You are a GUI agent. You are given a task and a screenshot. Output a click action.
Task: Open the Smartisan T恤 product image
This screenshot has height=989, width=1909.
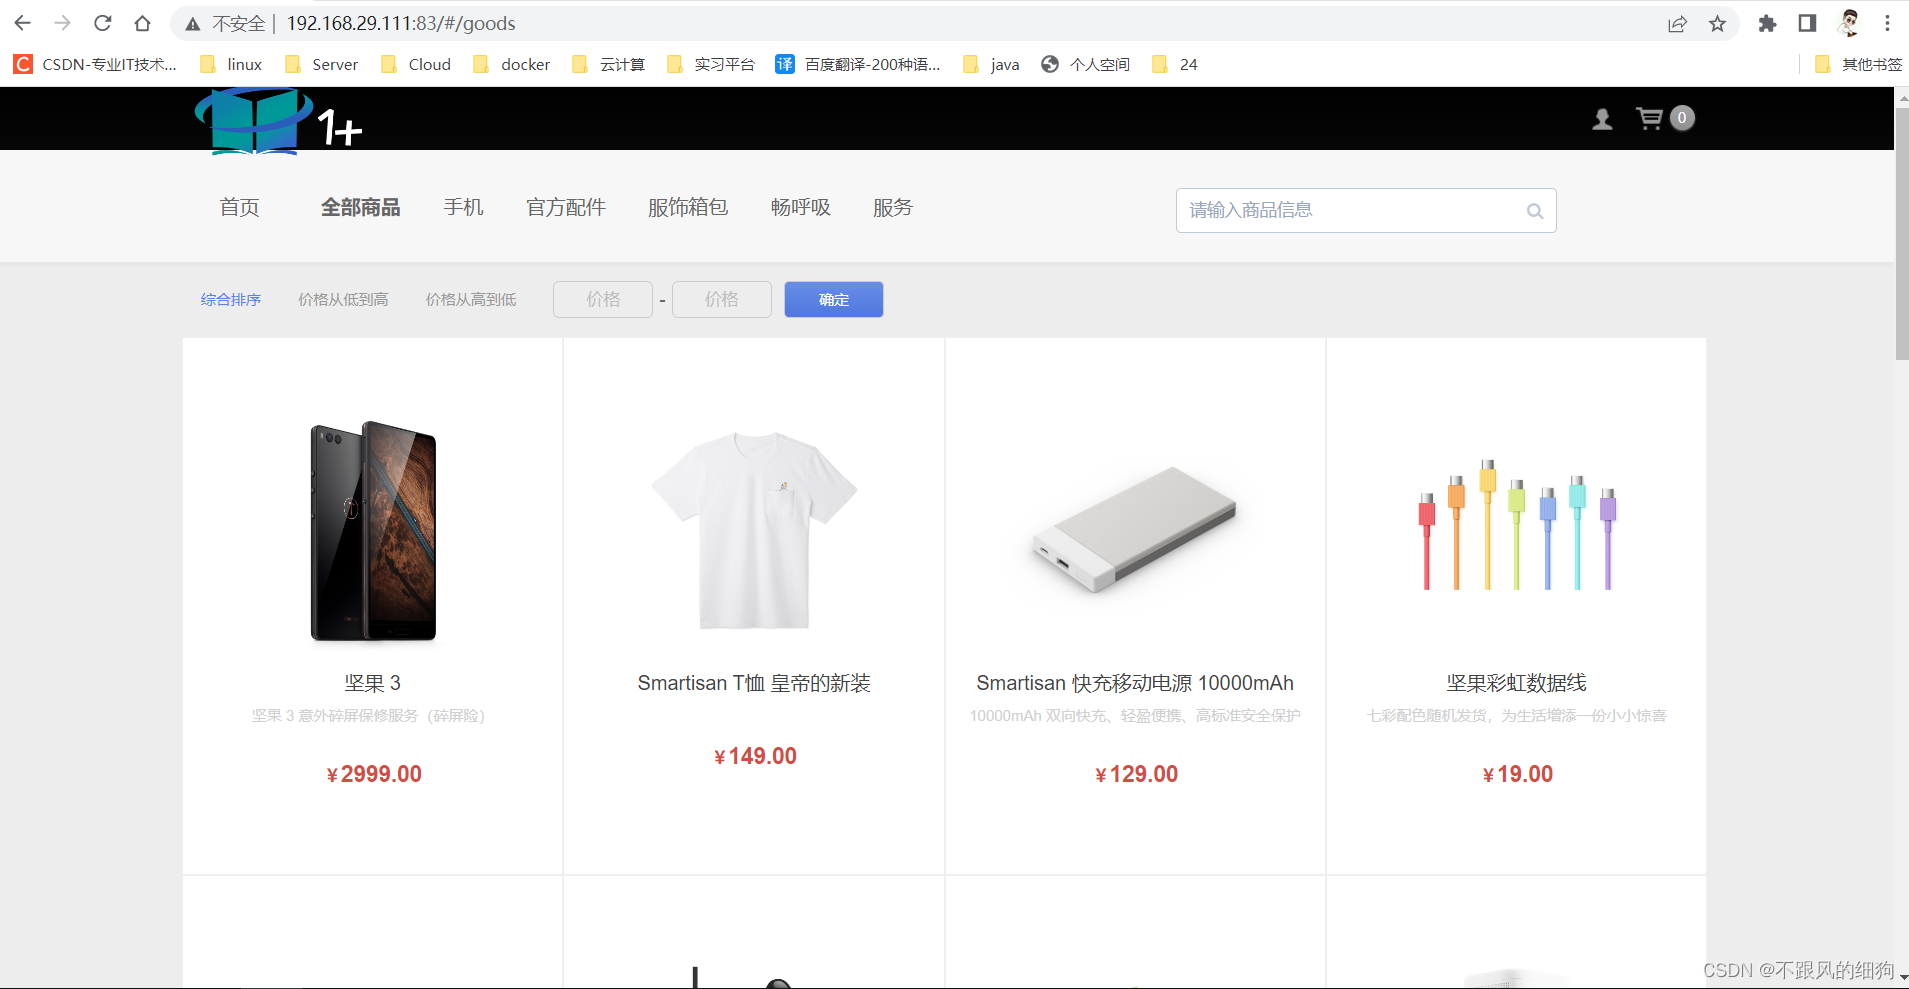coord(755,530)
